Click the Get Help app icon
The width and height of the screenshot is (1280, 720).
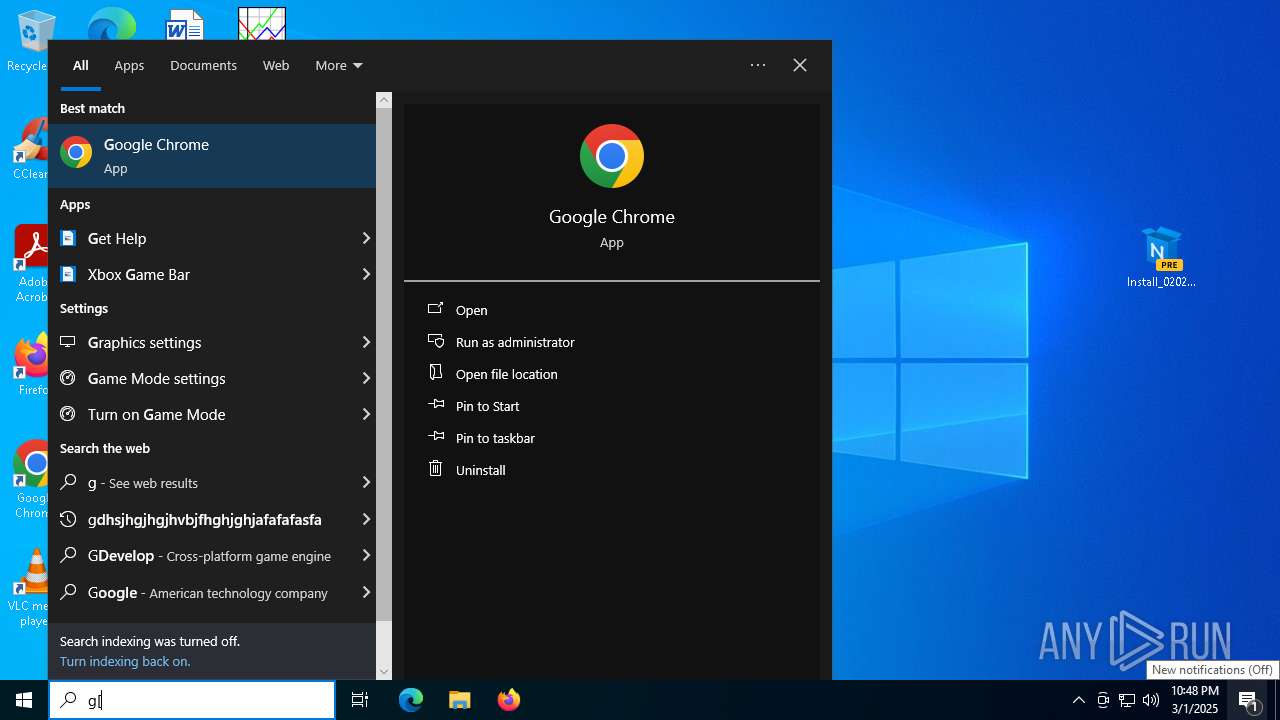[x=68, y=238]
